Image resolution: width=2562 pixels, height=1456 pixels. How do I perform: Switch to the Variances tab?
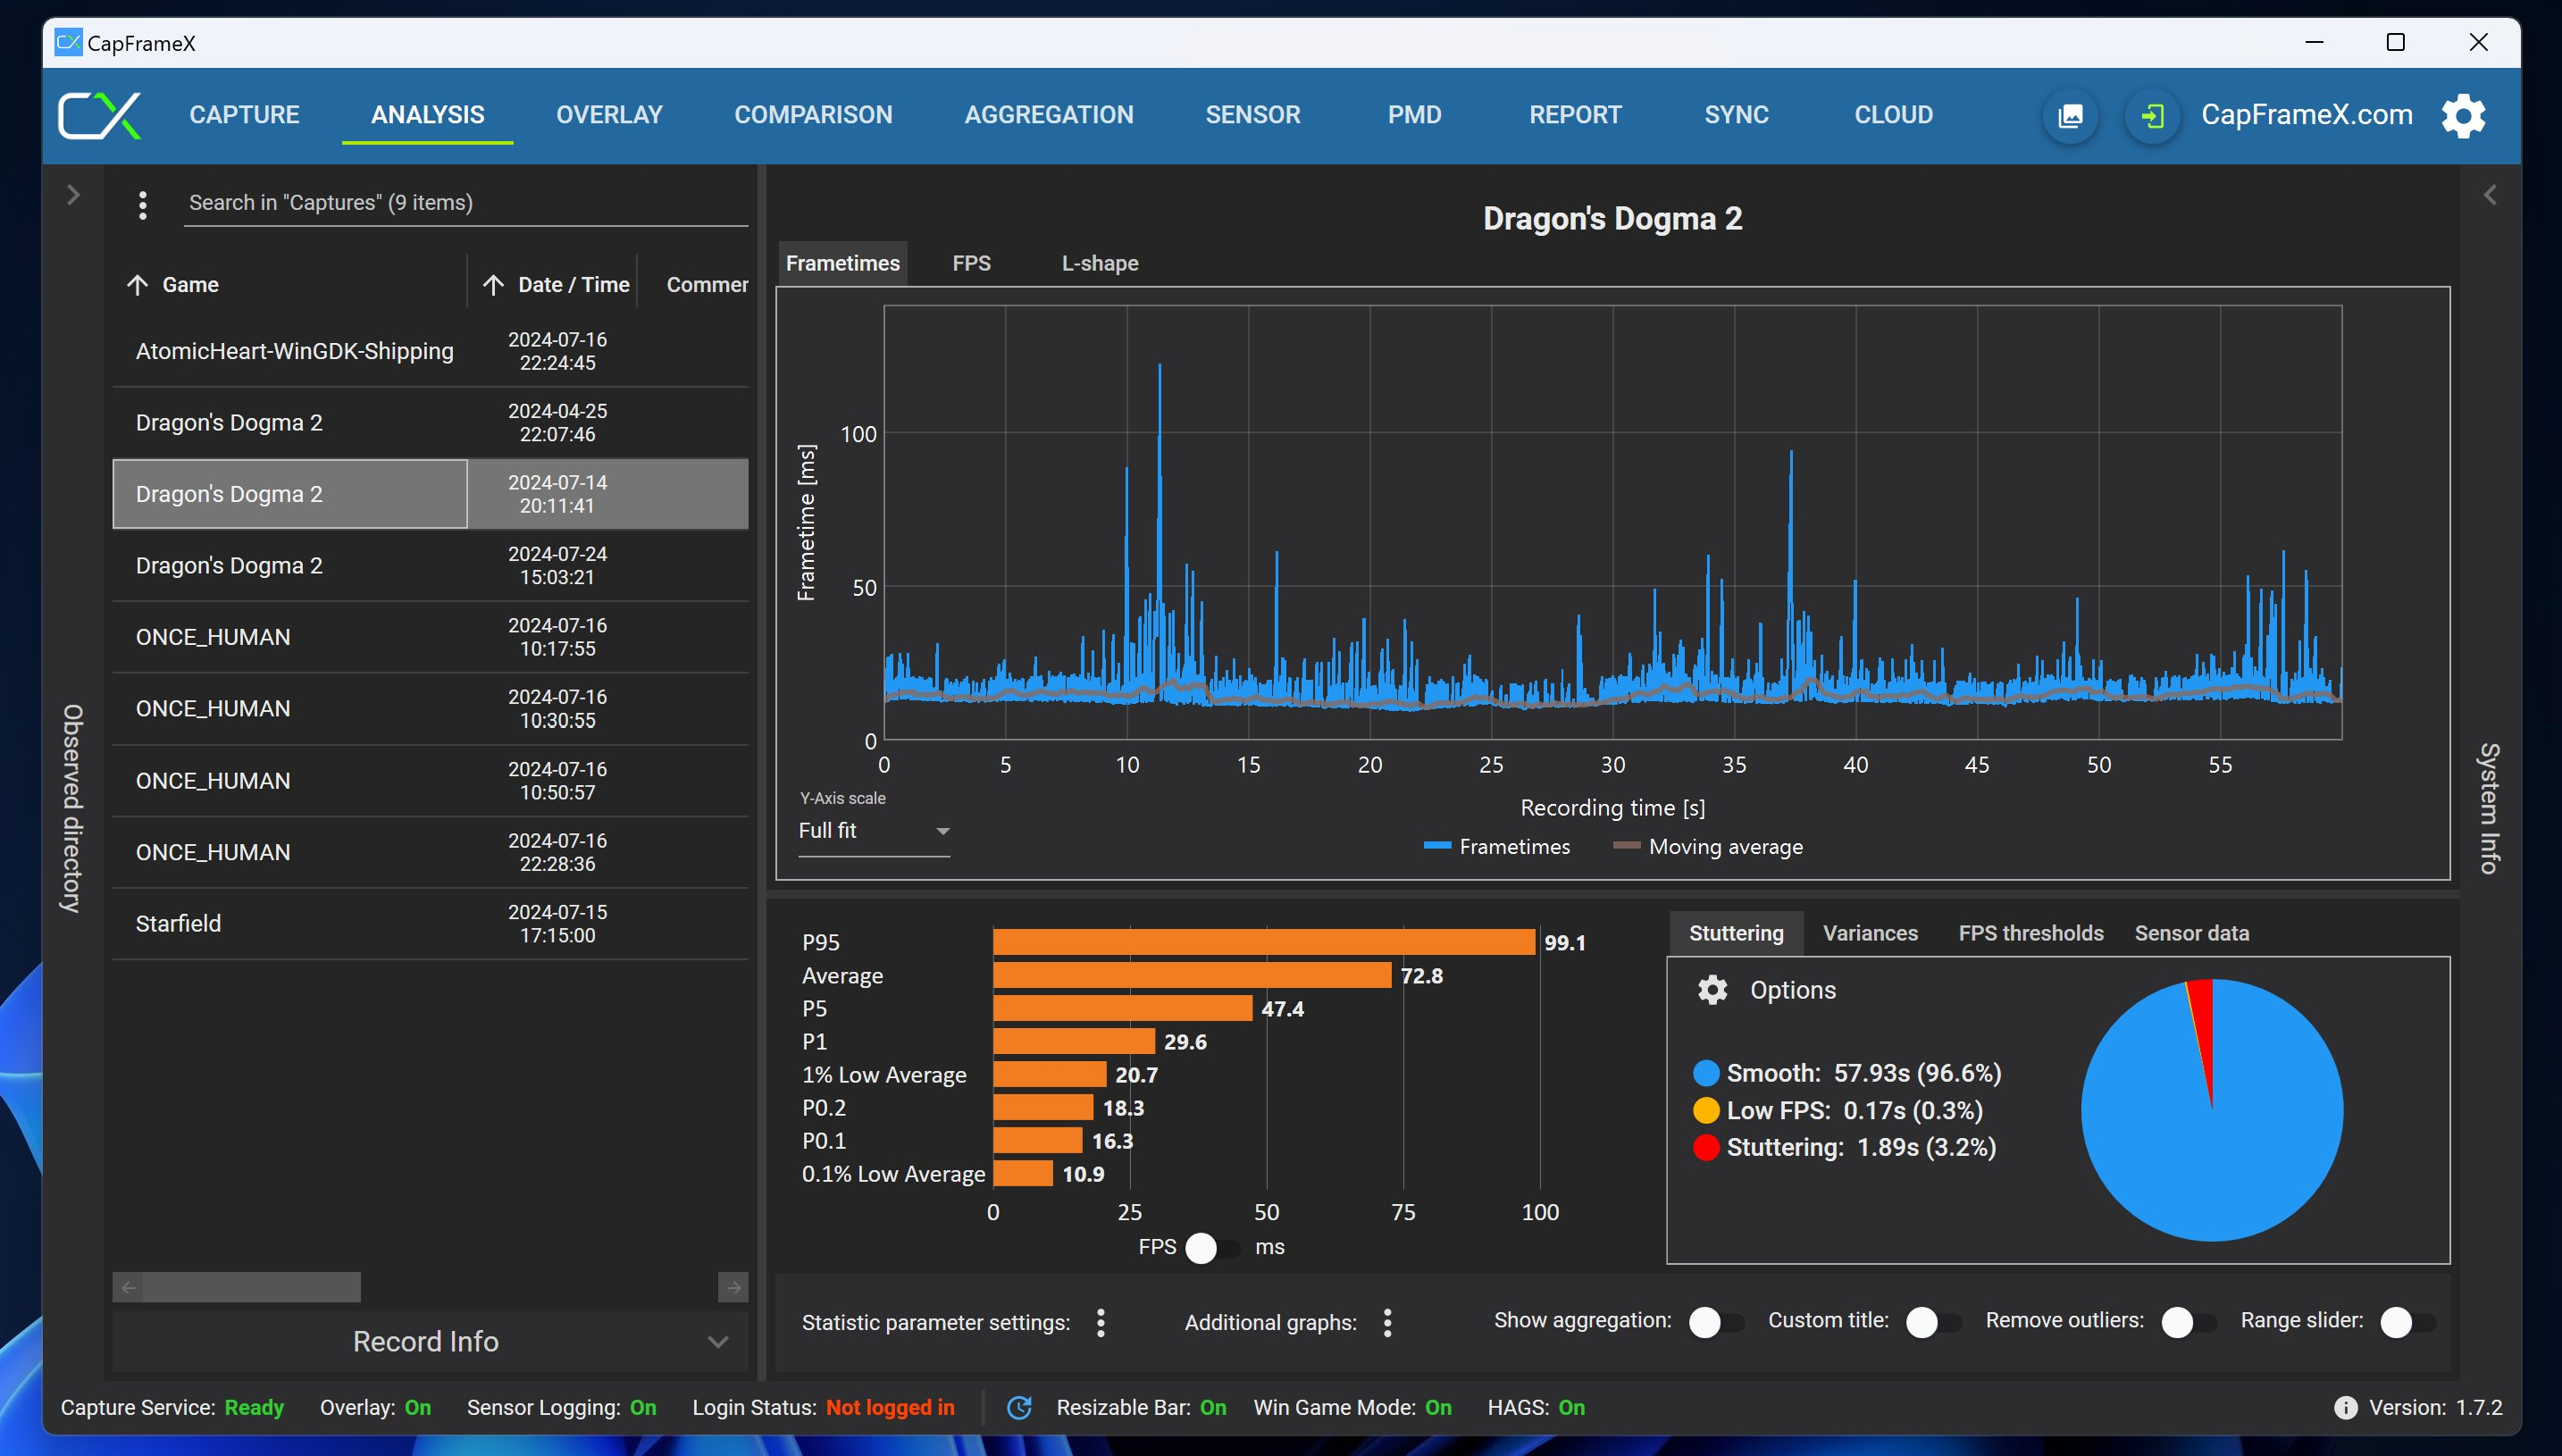tap(1869, 933)
